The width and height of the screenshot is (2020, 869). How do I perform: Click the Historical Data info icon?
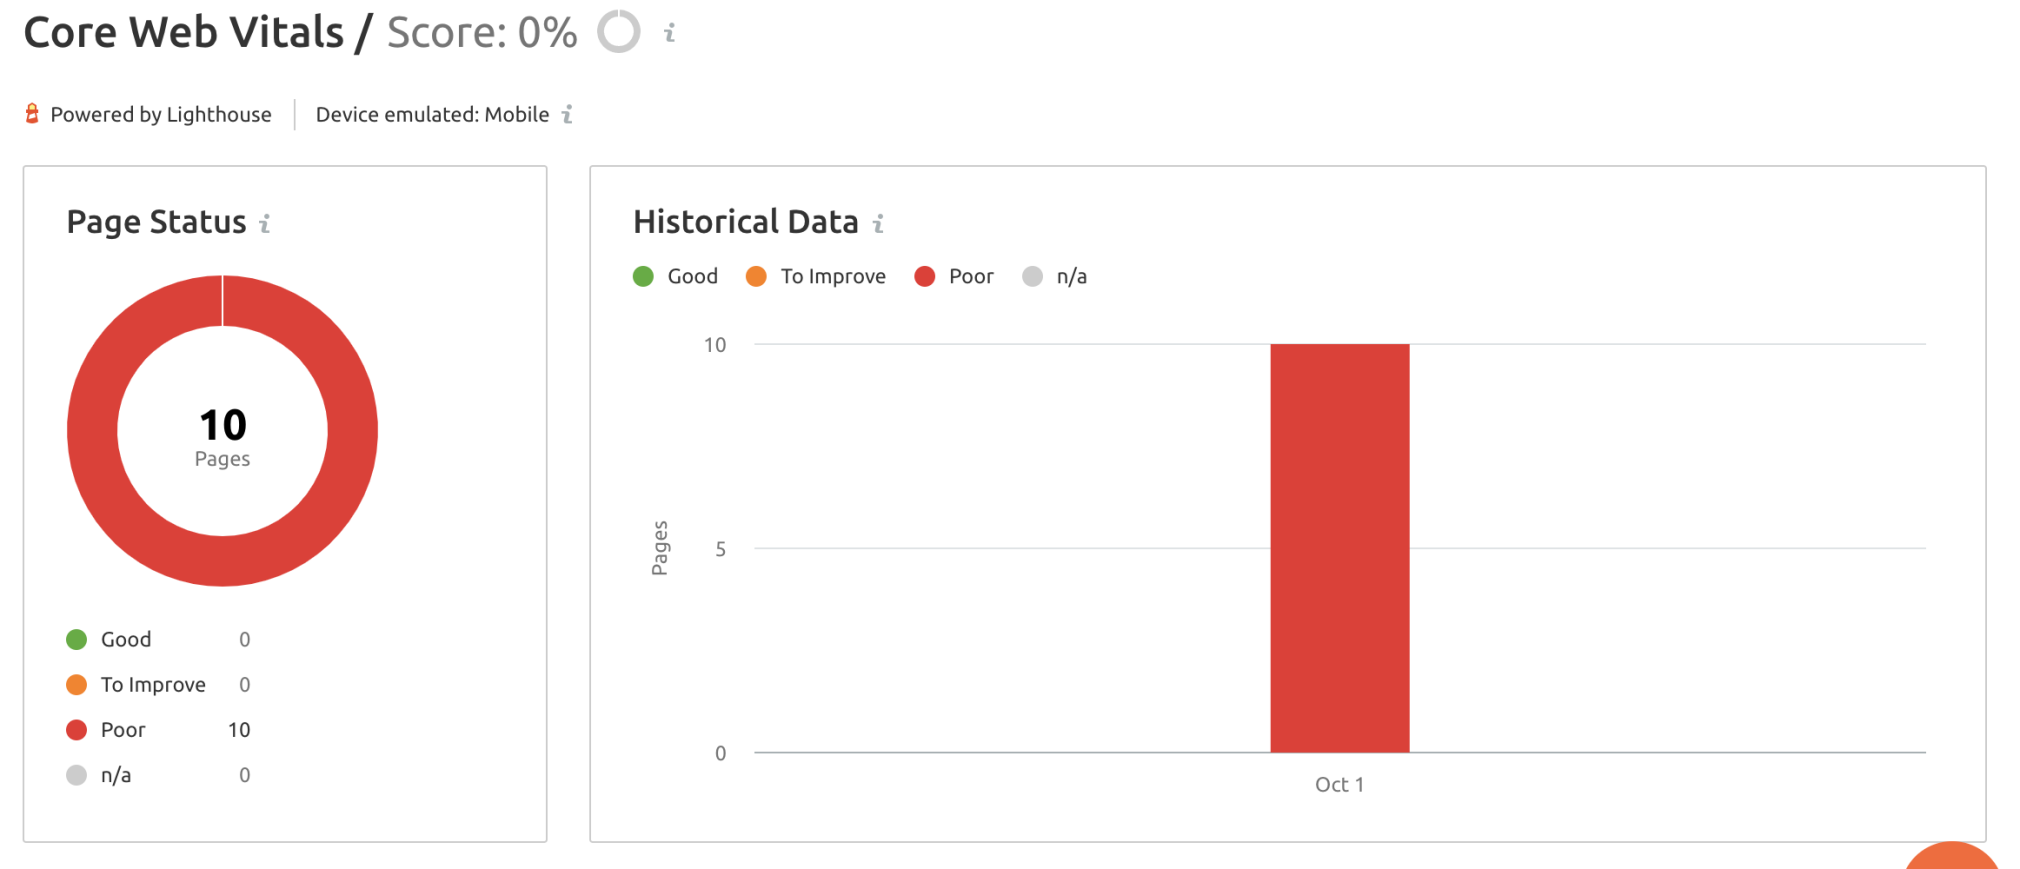click(878, 224)
